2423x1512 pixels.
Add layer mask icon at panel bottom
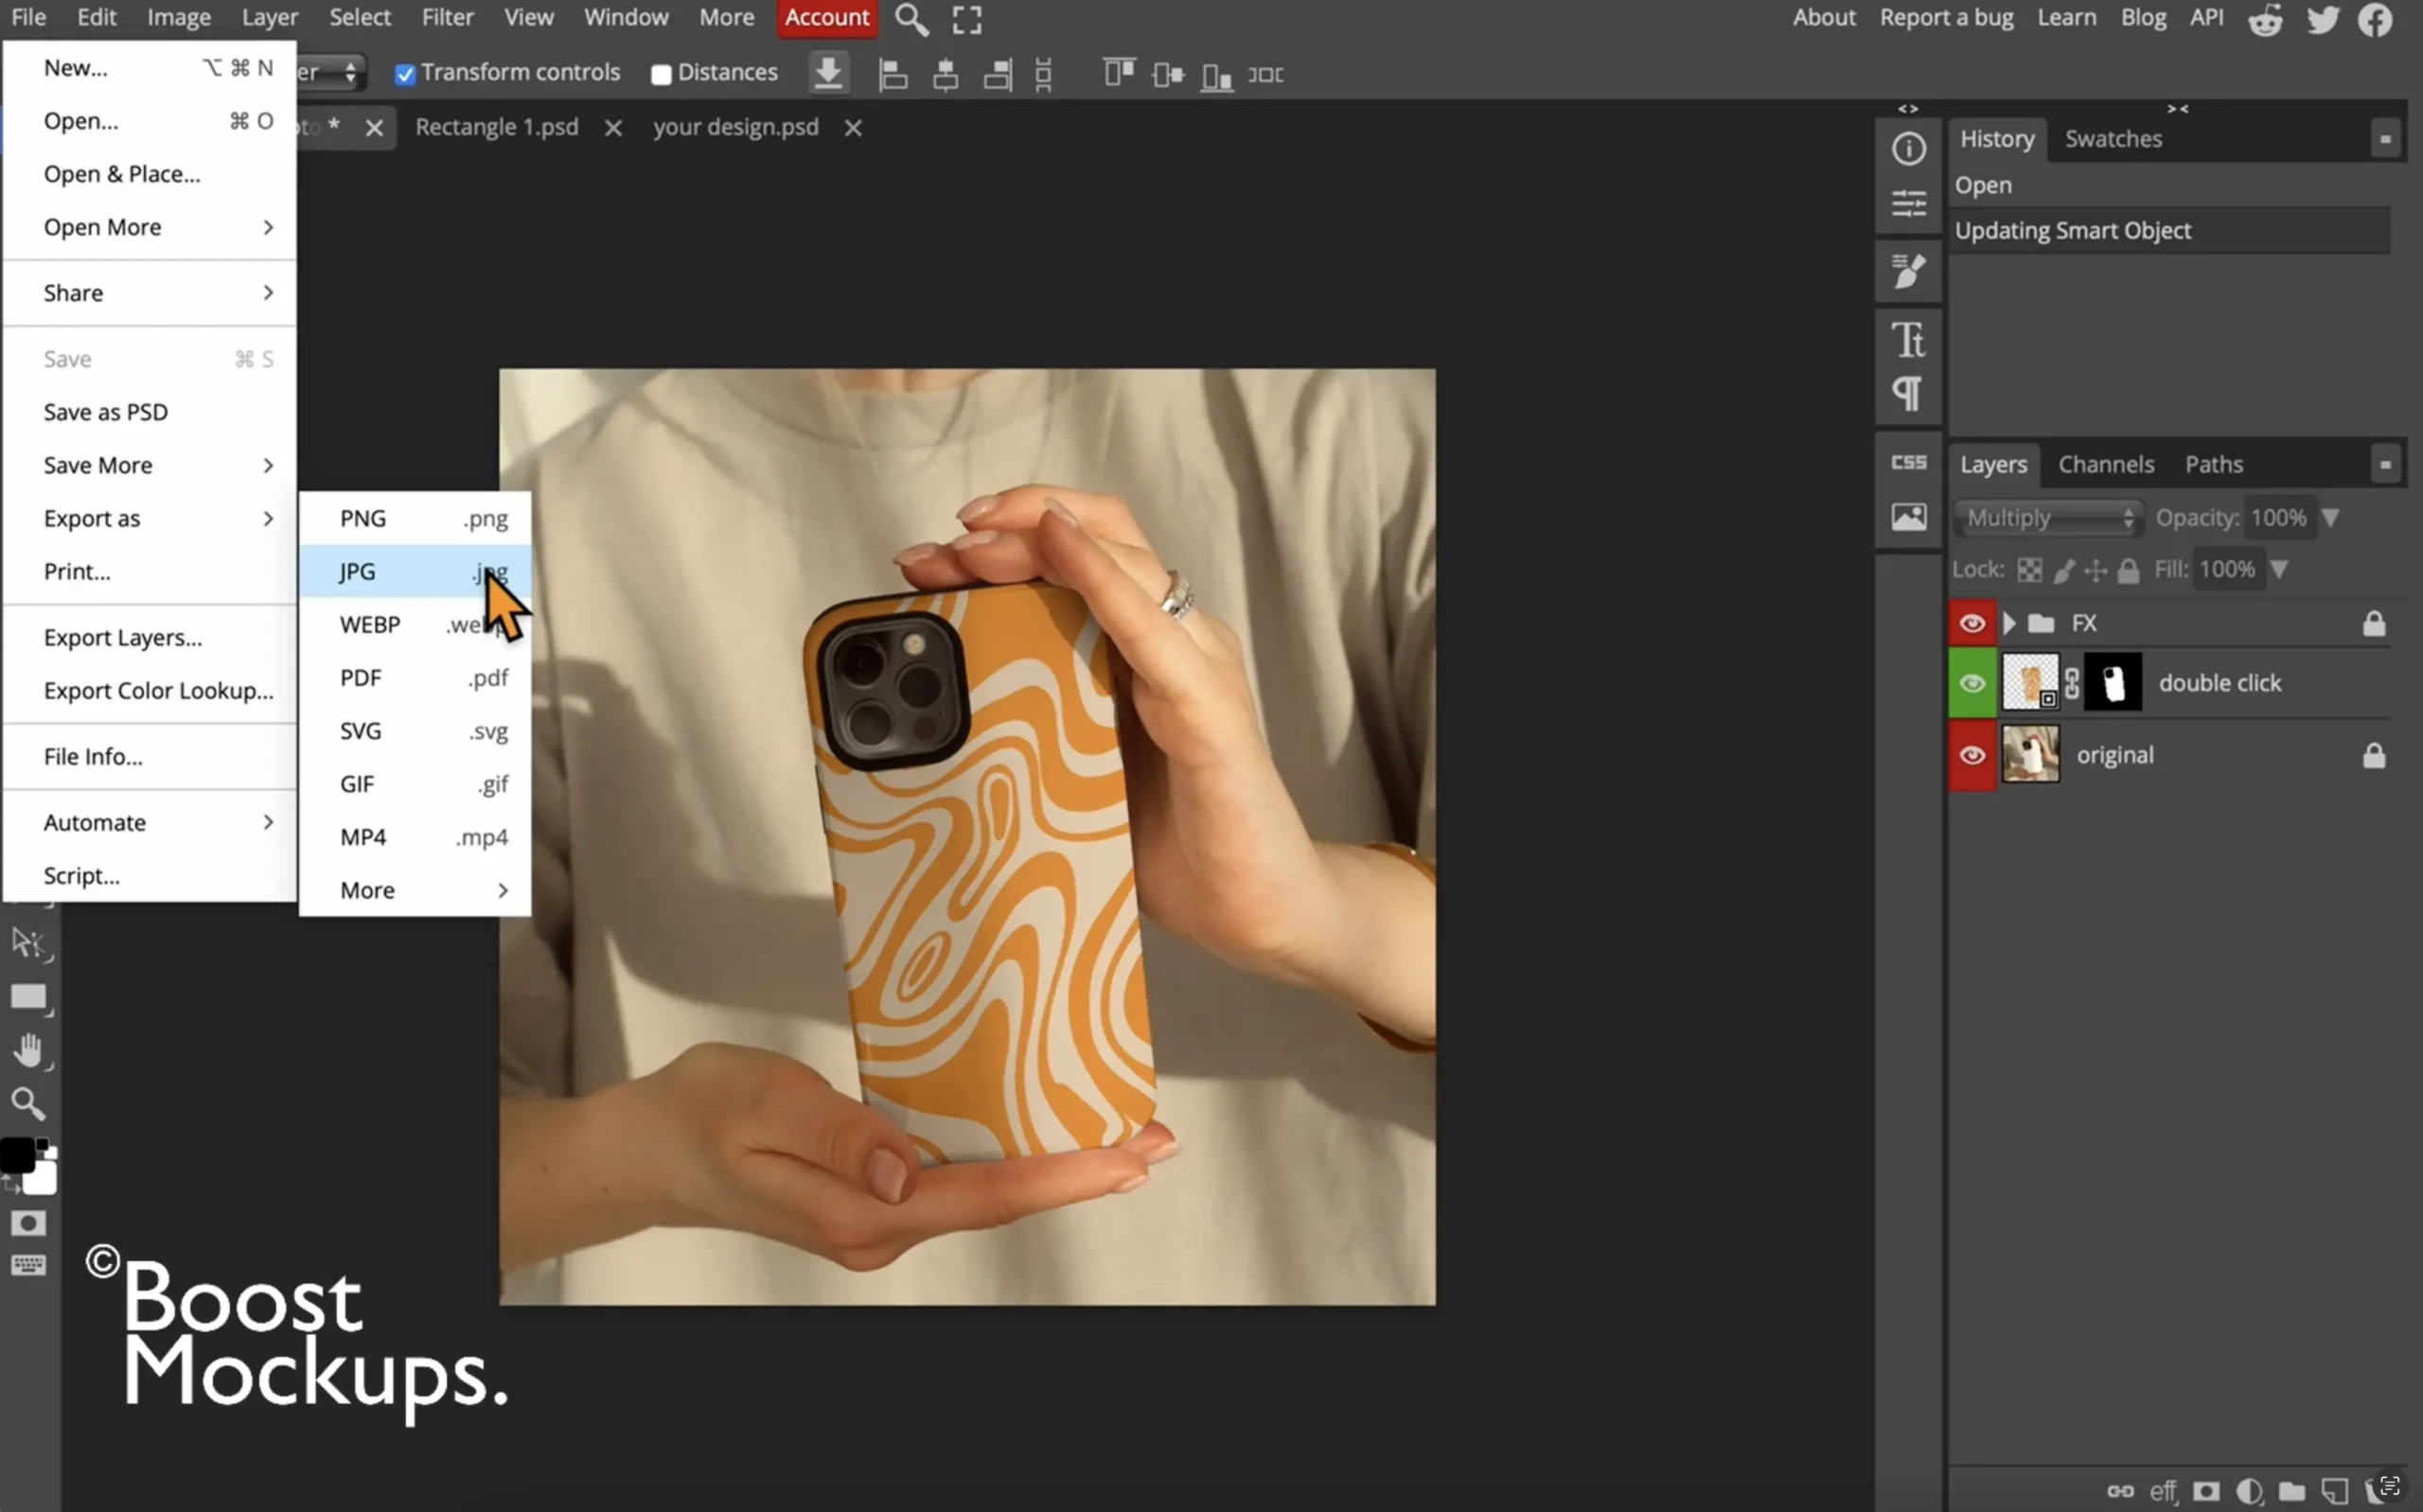[2206, 1491]
